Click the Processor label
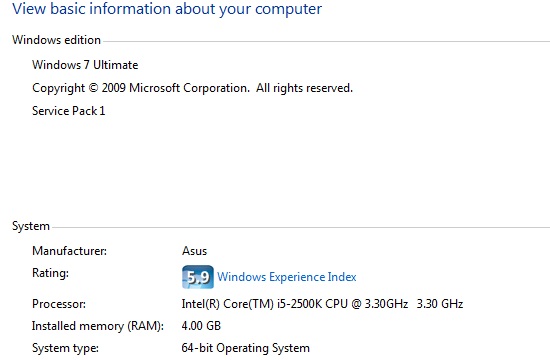The width and height of the screenshot is (550, 360). (59, 304)
